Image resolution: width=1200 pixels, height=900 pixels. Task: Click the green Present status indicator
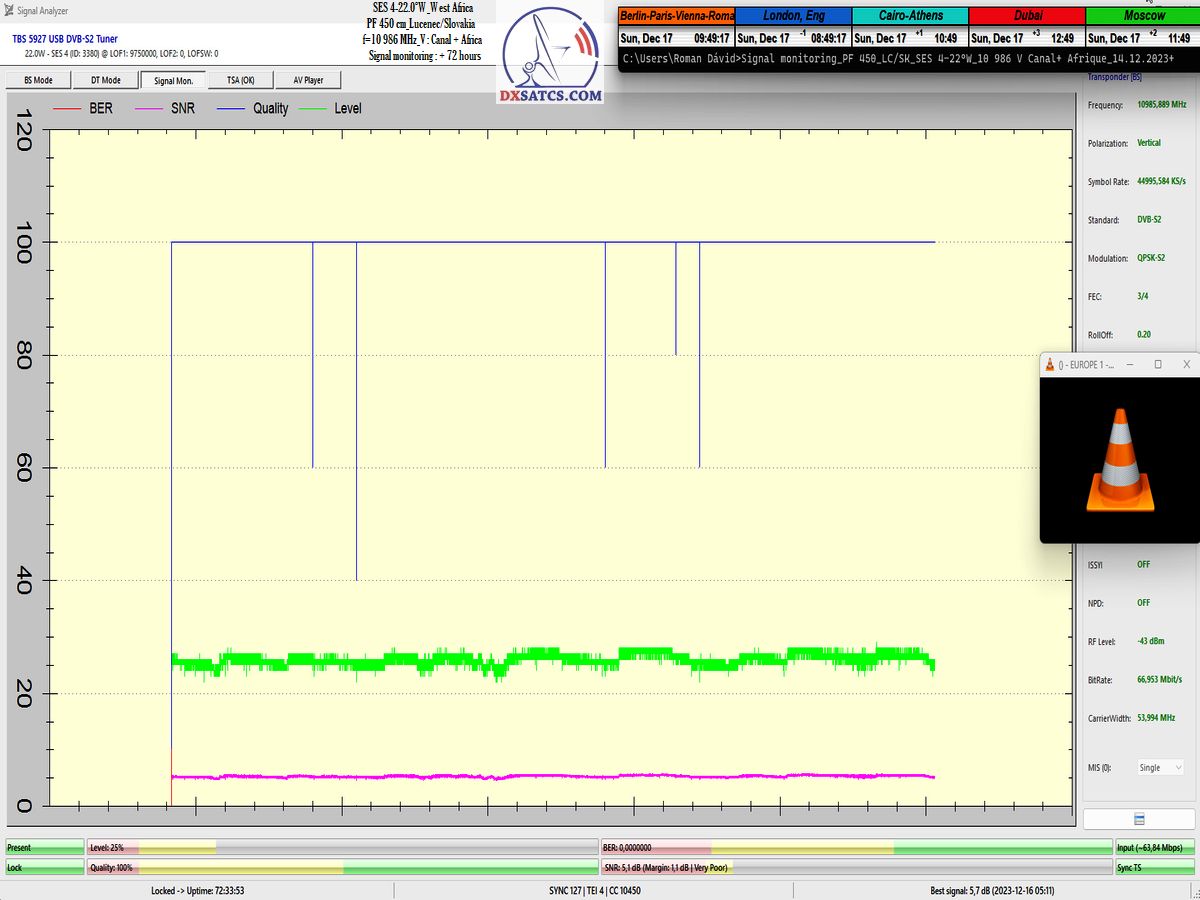tap(44, 848)
